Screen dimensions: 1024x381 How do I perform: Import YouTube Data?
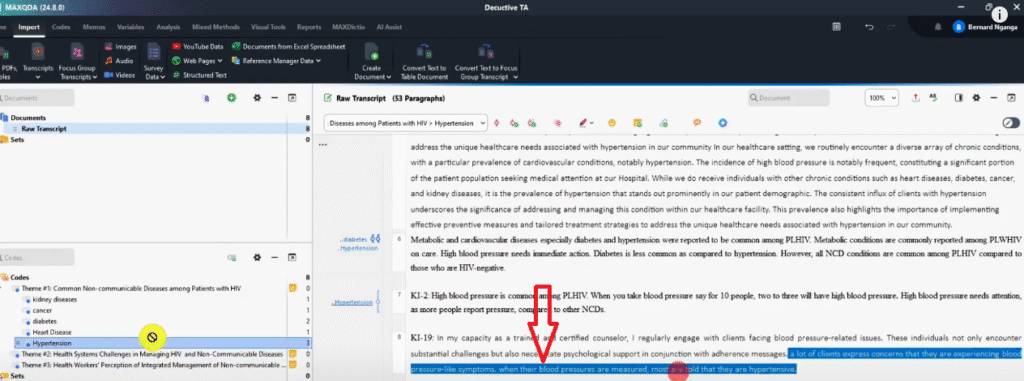point(198,47)
